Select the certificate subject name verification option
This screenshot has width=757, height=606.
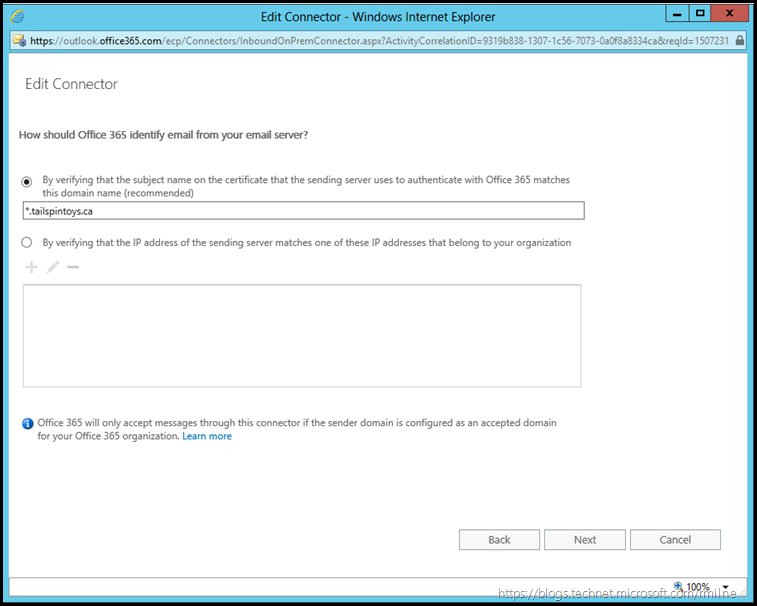point(28,181)
